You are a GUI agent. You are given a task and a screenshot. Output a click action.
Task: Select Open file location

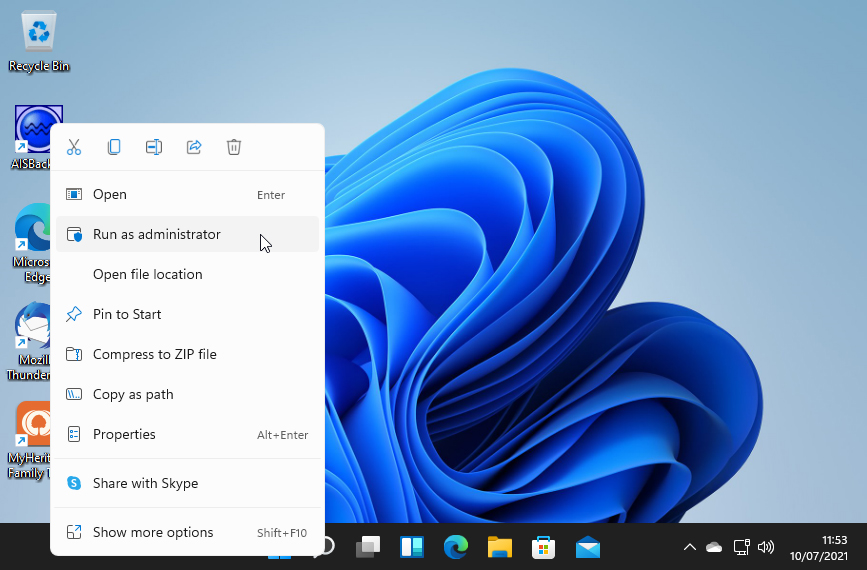click(187, 274)
